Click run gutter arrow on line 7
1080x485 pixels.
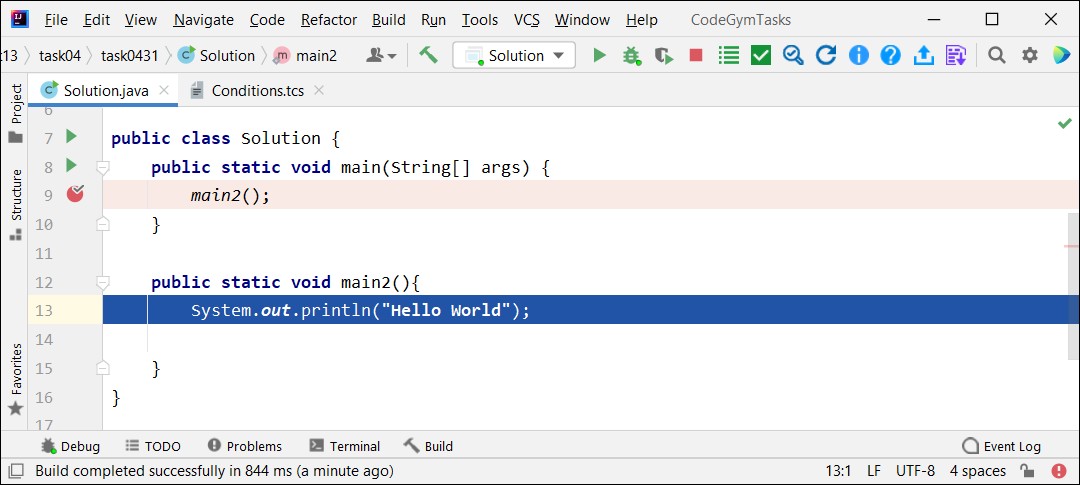point(71,136)
